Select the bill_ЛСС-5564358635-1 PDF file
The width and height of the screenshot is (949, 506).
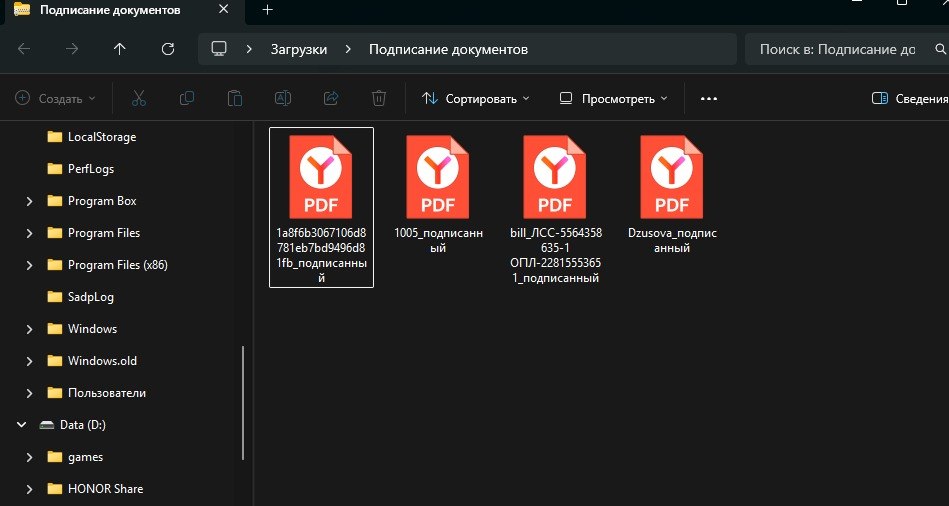[555, 209]
